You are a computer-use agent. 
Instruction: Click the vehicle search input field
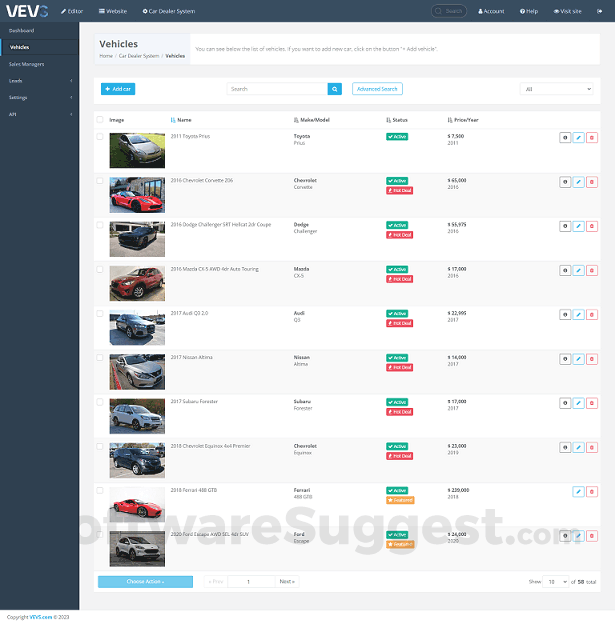[277, 89]
